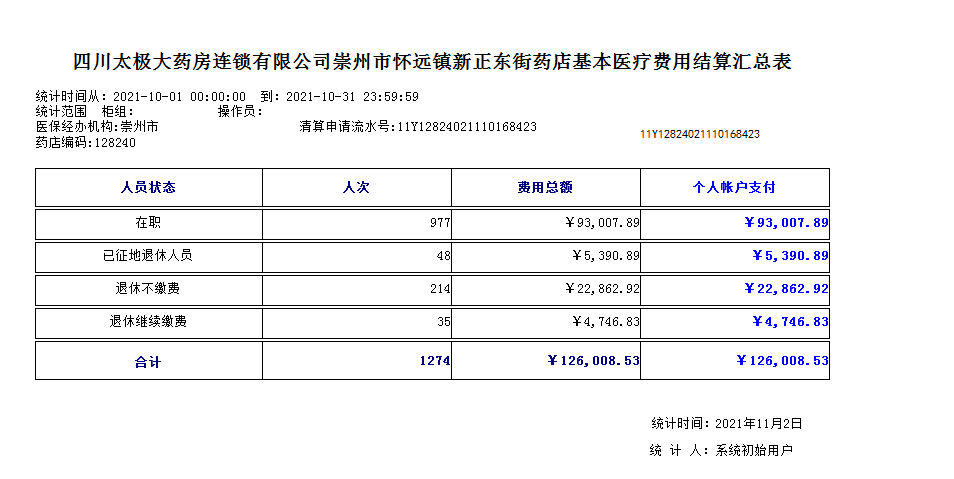This screenshot has height=479, width=954.
Task: Click blue ￥4,746.83 in 个人帐户支付 column
Action: click(790, 322)
